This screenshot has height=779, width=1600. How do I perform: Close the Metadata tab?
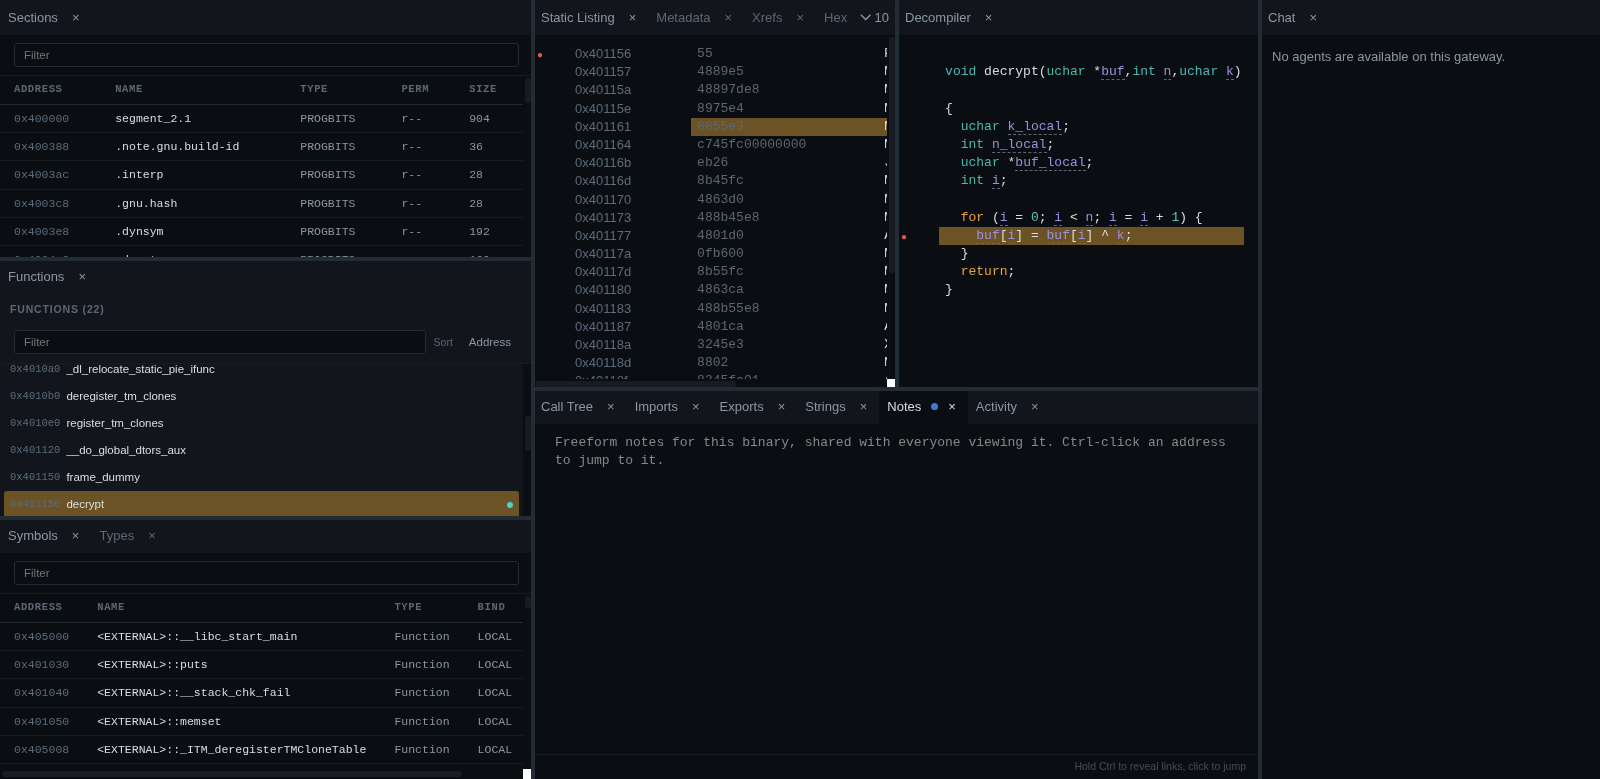pos(728,18)
